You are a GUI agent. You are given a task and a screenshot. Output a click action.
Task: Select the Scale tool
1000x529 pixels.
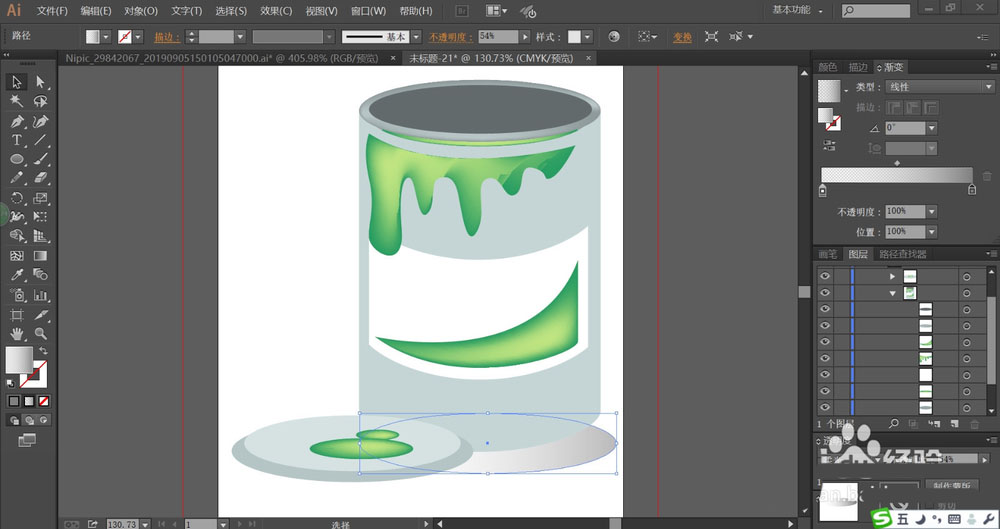(41, 198)
